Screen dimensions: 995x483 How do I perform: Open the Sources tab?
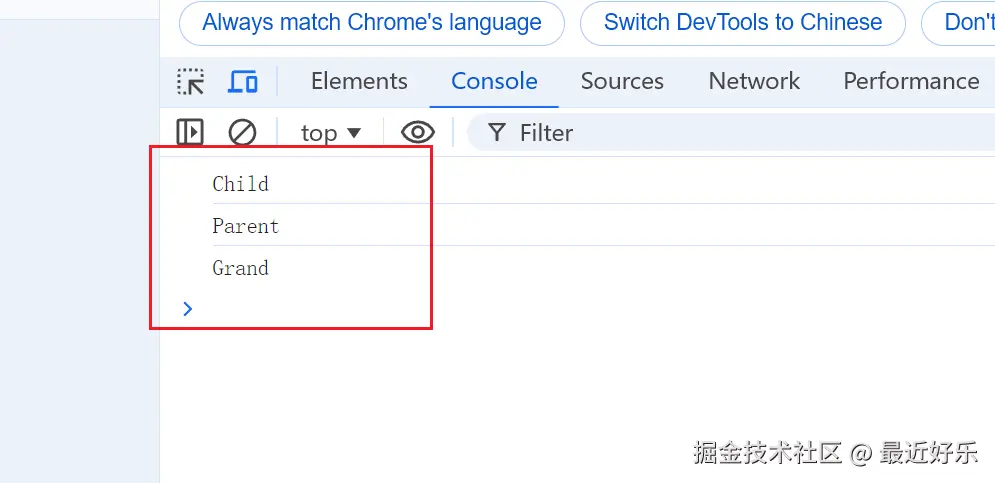click(x=622, y=81)
